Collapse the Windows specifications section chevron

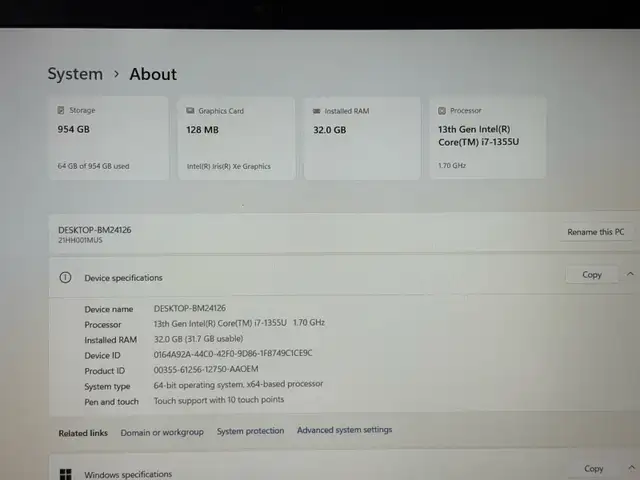tap(631, 468)
